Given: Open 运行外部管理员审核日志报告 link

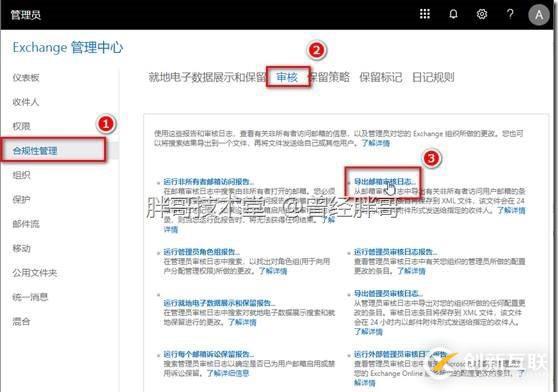Looking at the screenshot, I should point(400,354).
